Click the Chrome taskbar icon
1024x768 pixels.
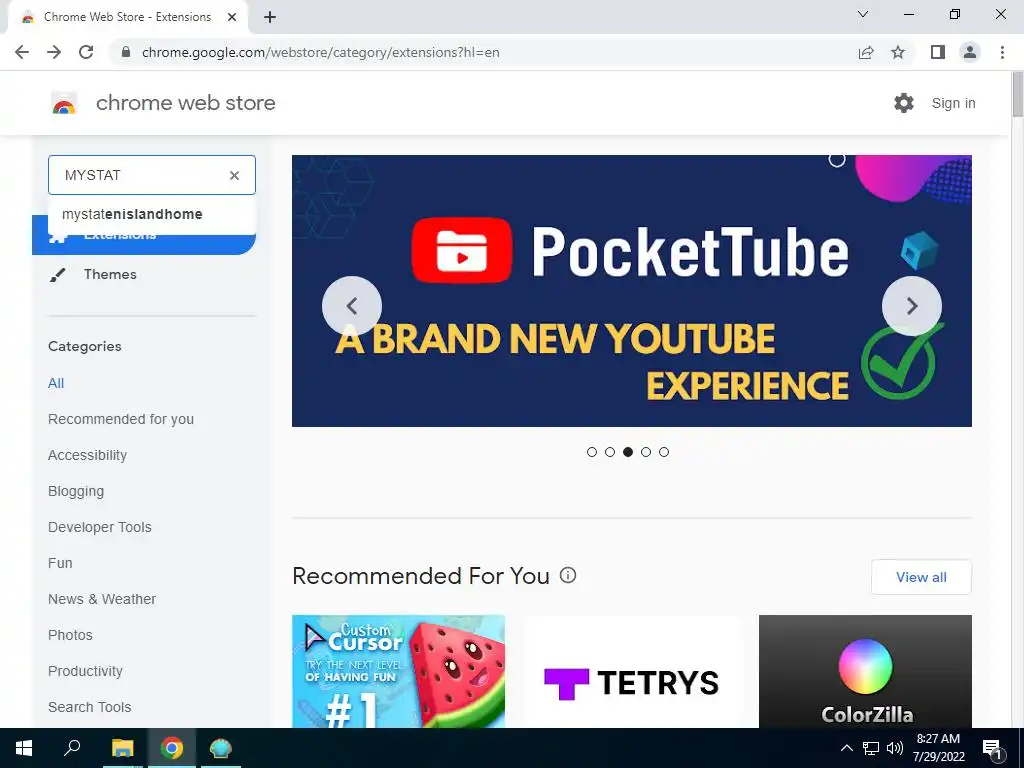[172, 748]
